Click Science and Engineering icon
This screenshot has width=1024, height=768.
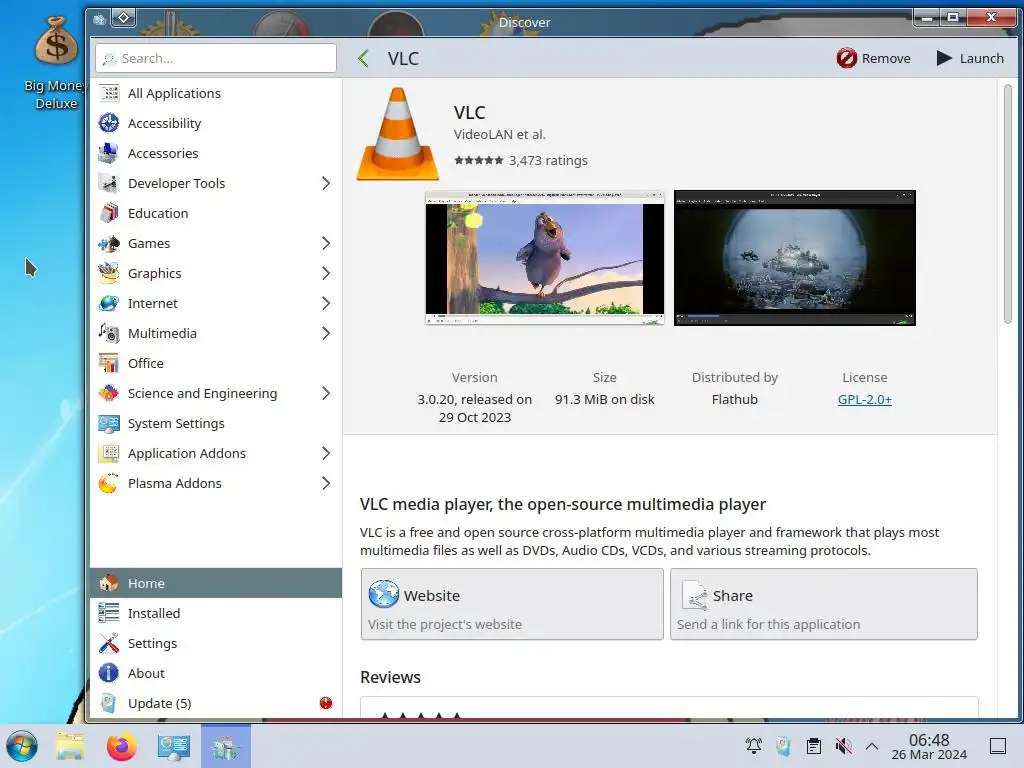[109, 393]
